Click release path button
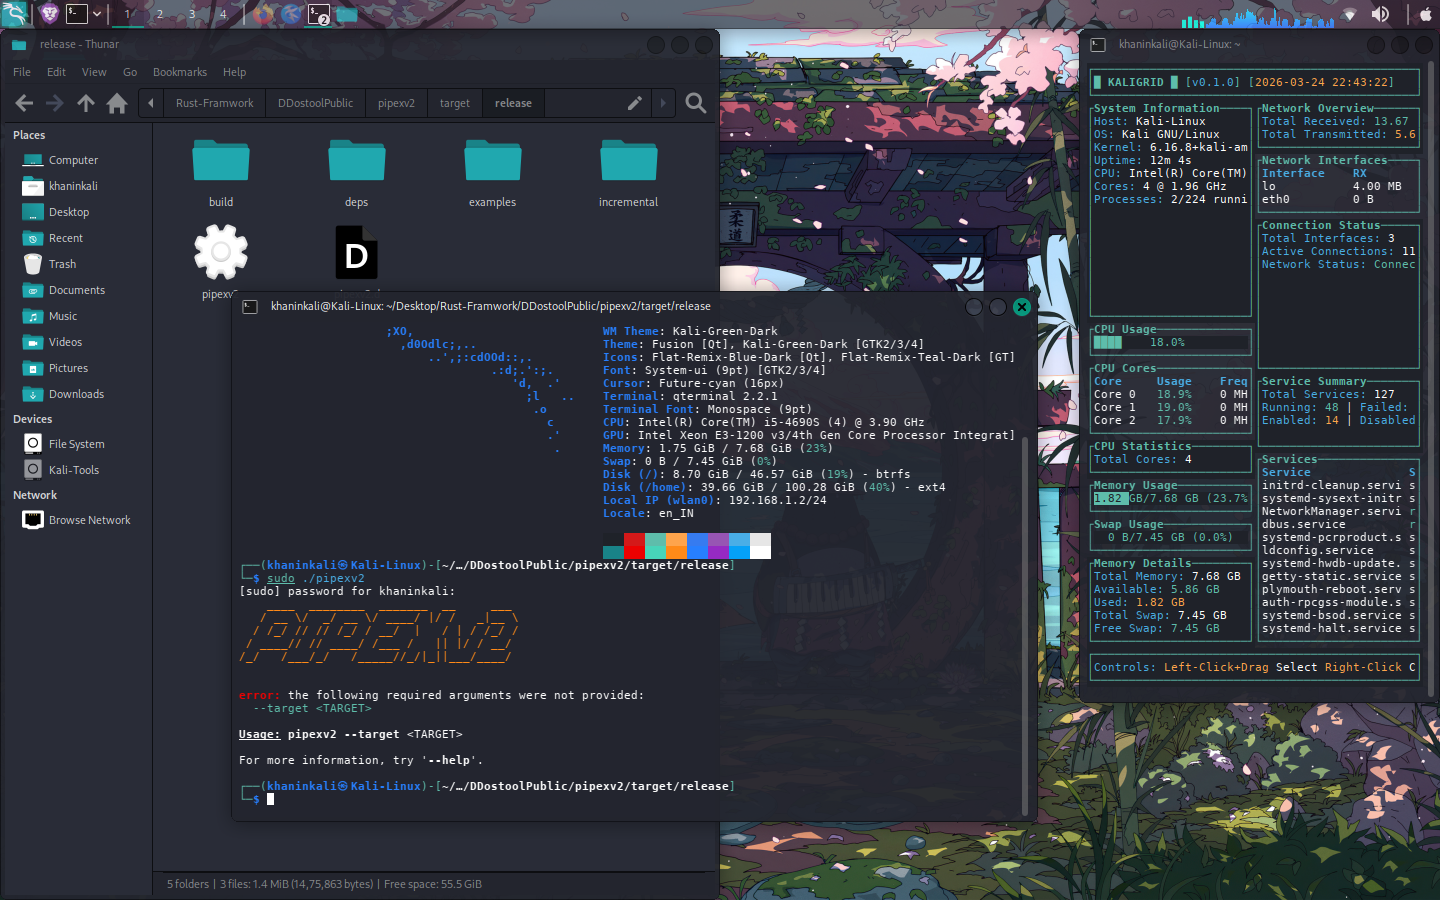Viewport: 1440px width, 900px height. pos(513,103)
